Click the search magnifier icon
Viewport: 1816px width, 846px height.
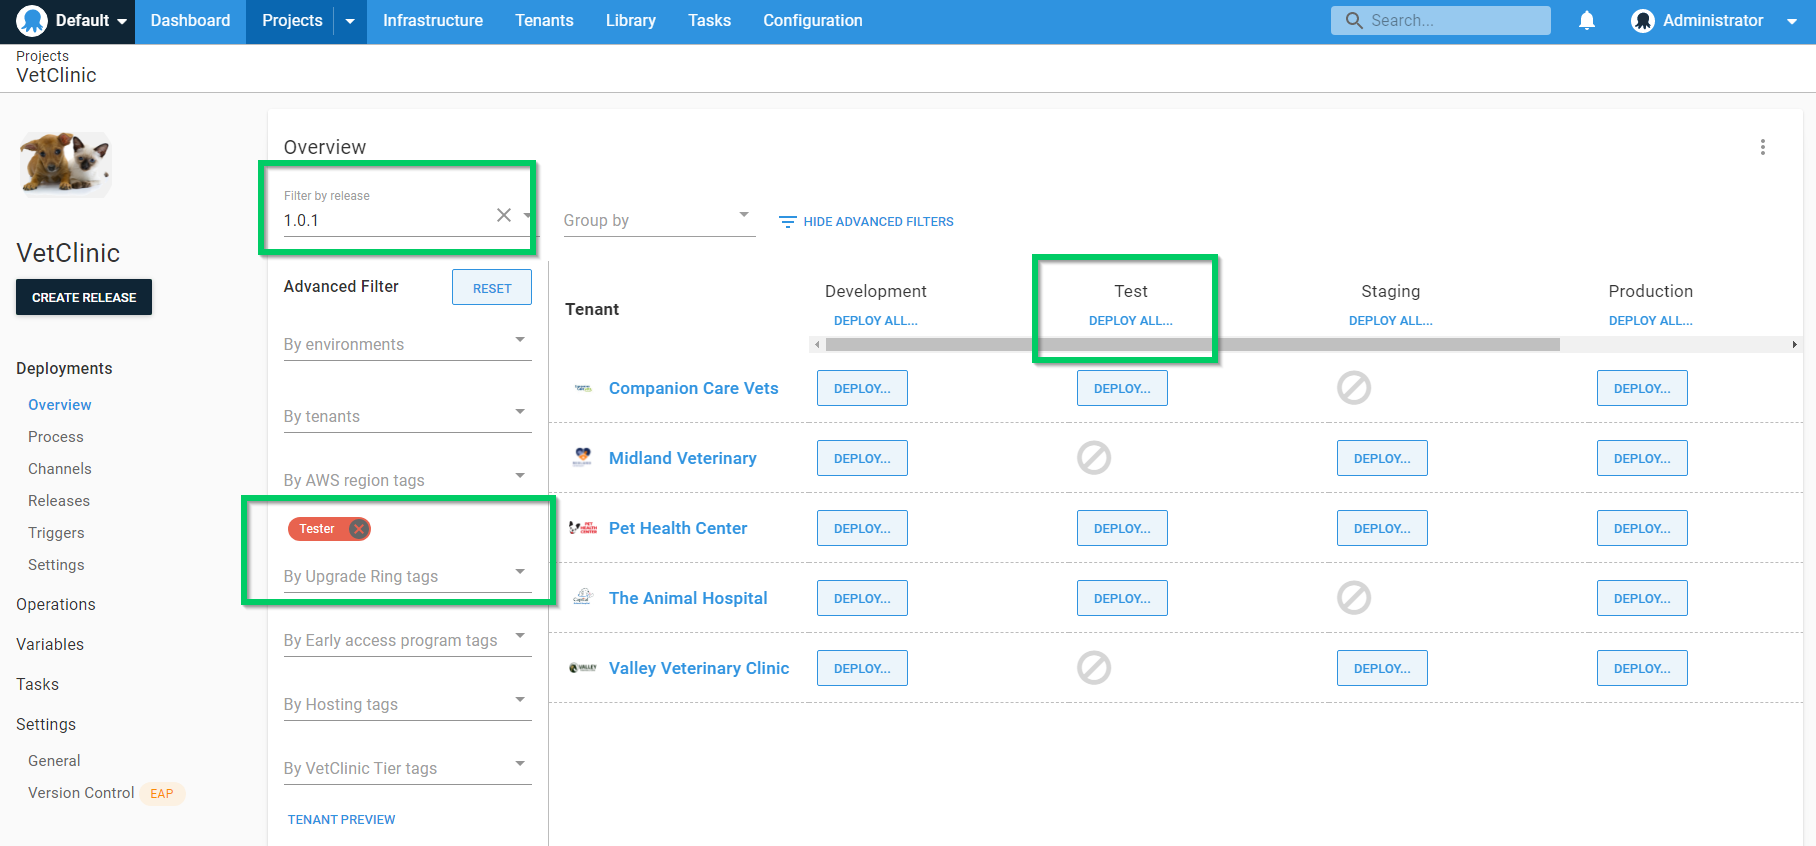1354,21
